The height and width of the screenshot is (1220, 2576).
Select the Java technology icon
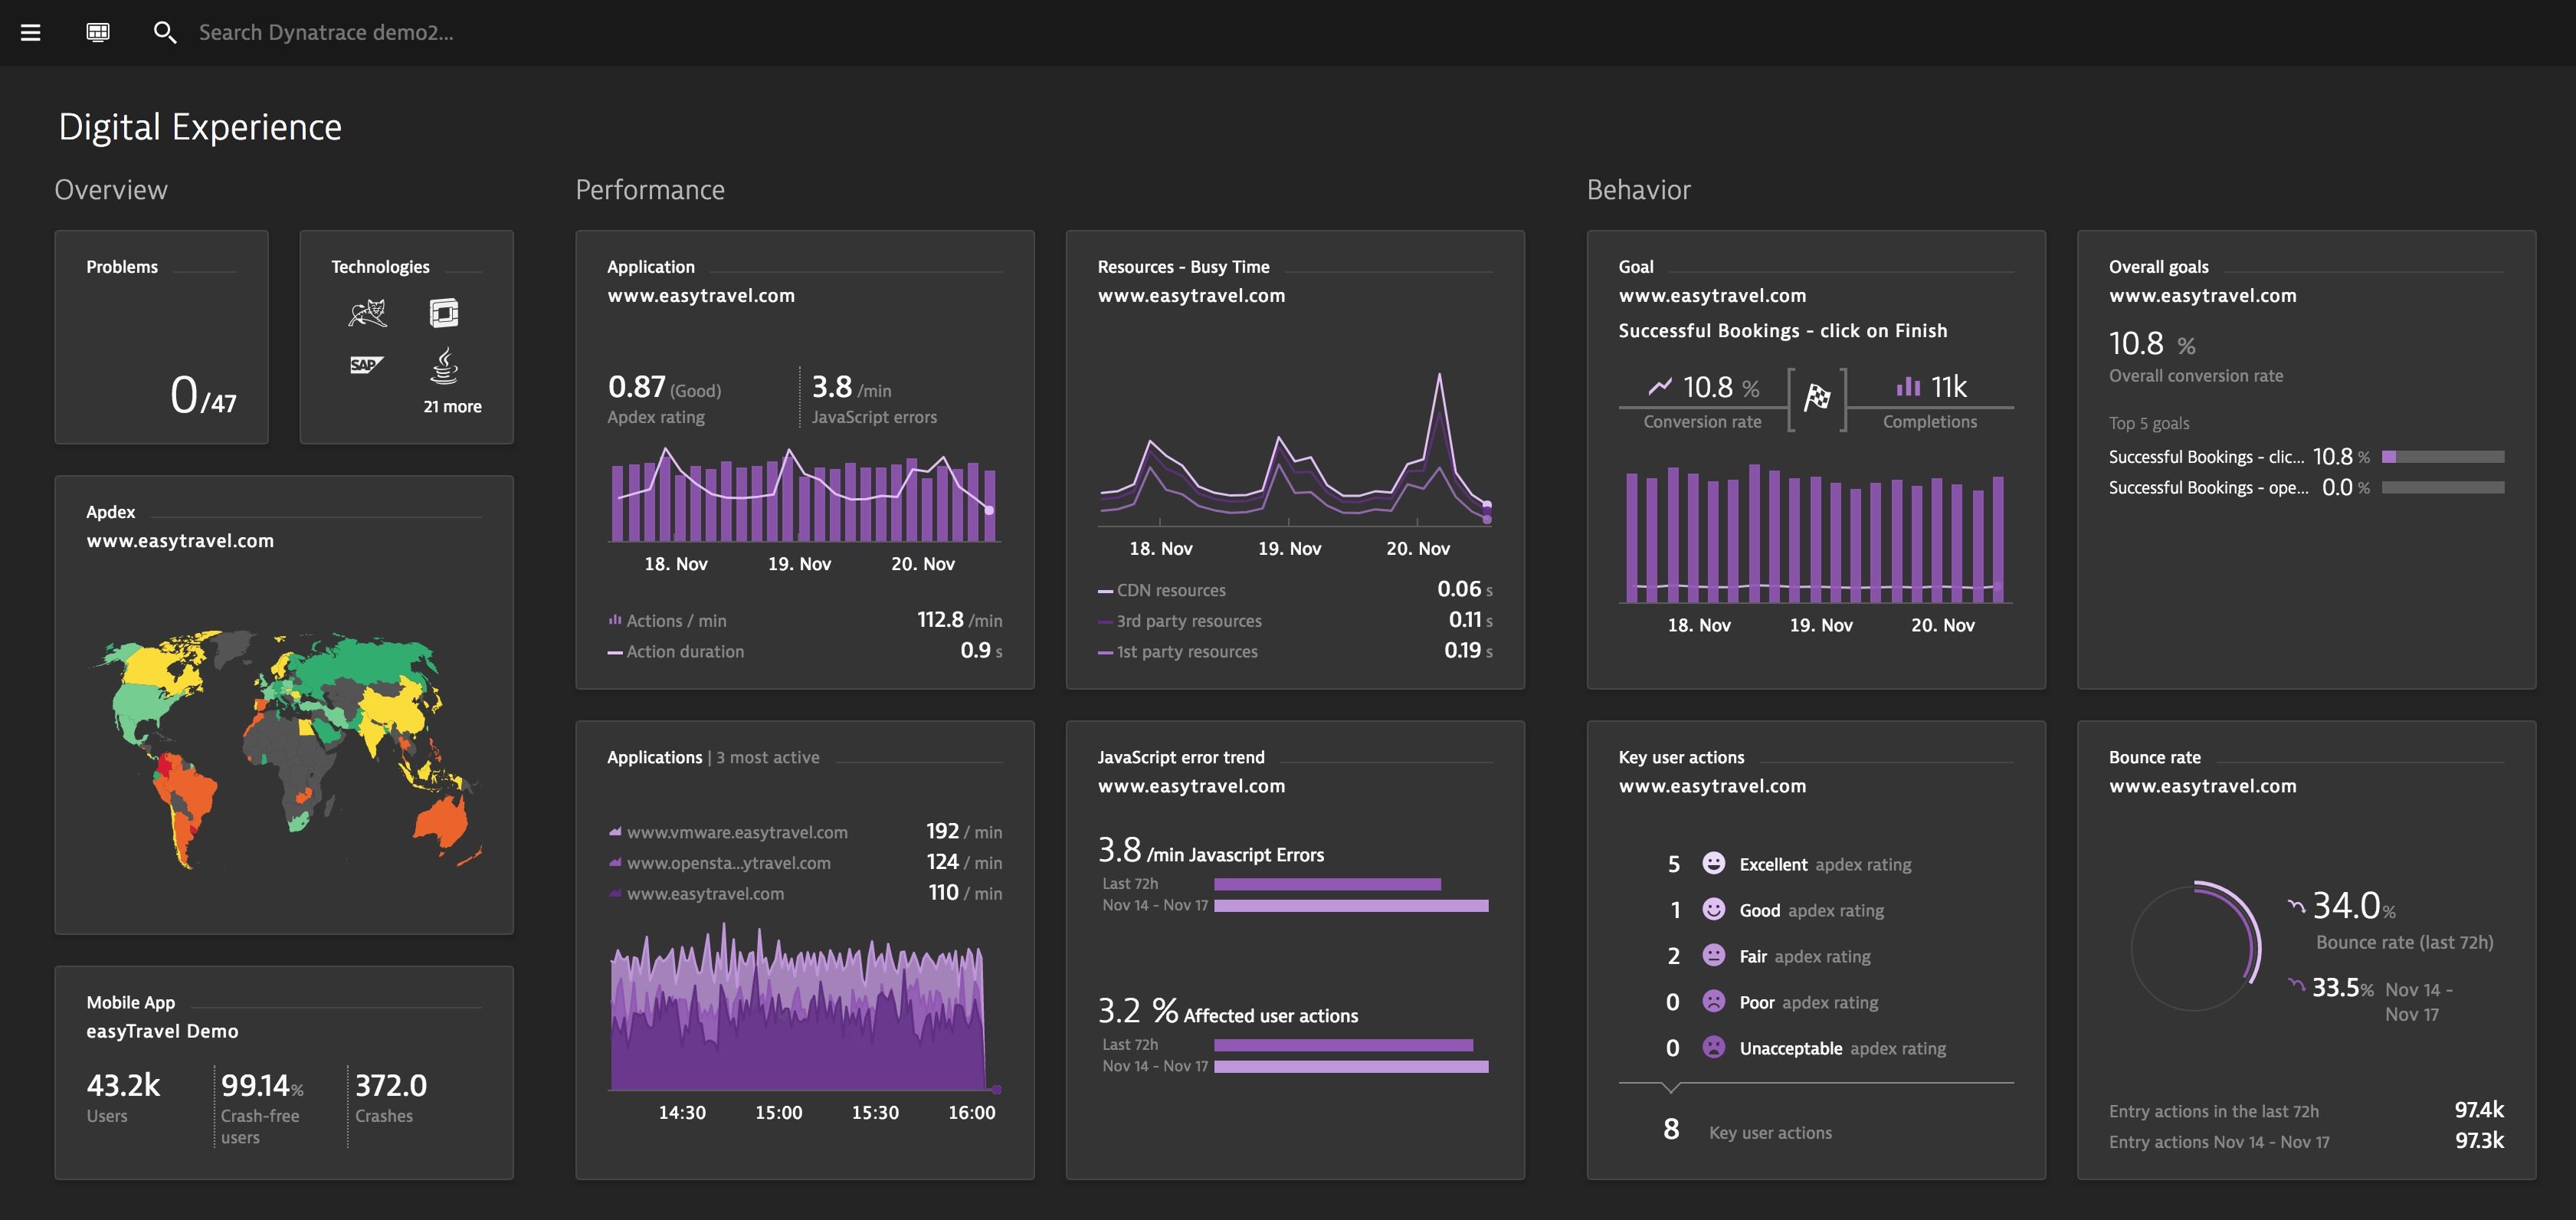444,366
